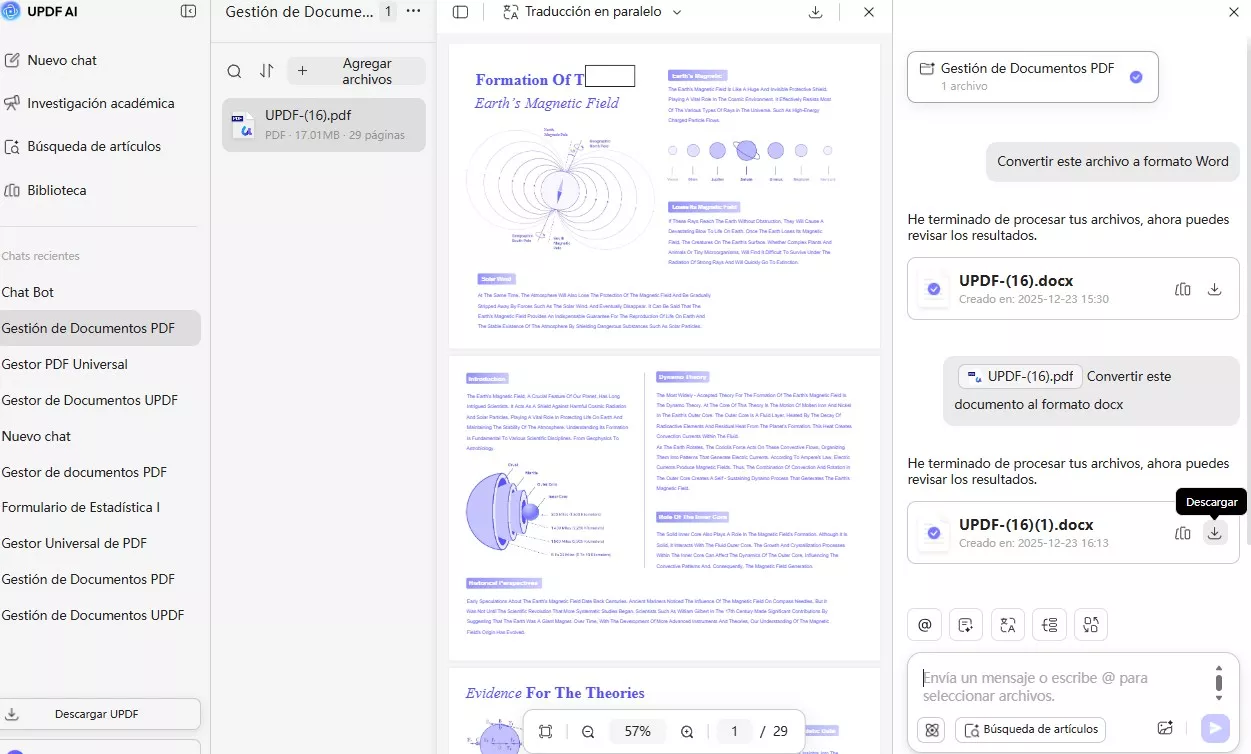Open recent chat Formulario de Estadística I

tap(81, 507)
